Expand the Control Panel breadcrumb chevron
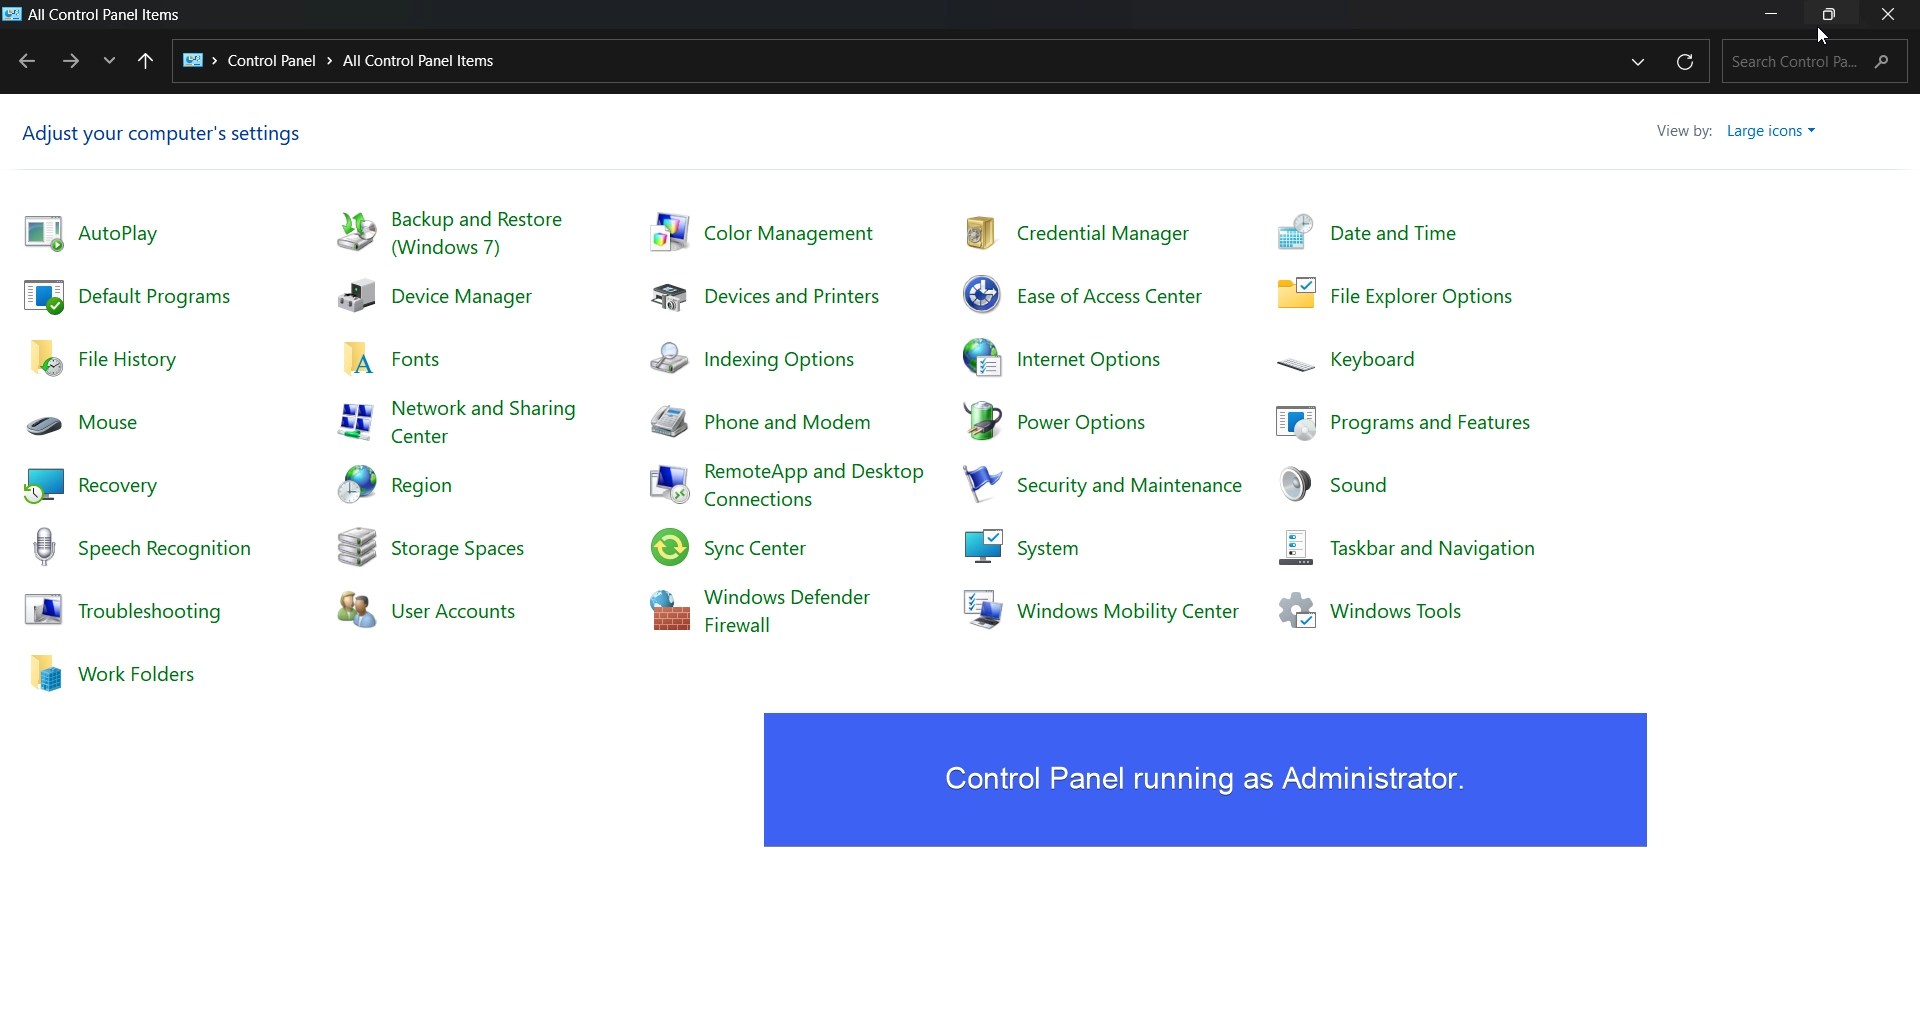The image size is (1920, 1020). pos(330,62)
